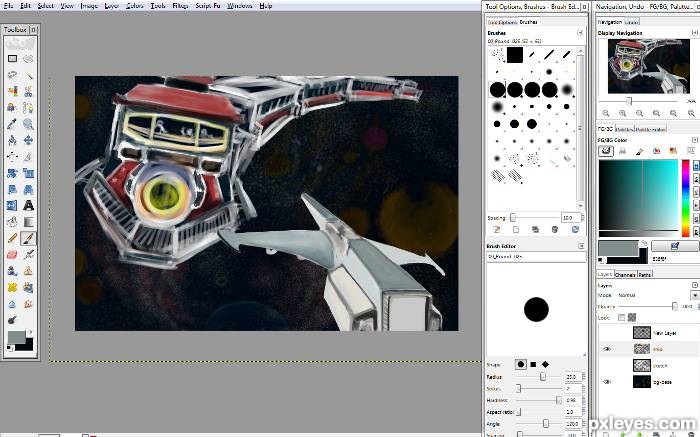Select the Paintbrush tool
This screenshot has width=700, height=437.
(x=28, y=238)
